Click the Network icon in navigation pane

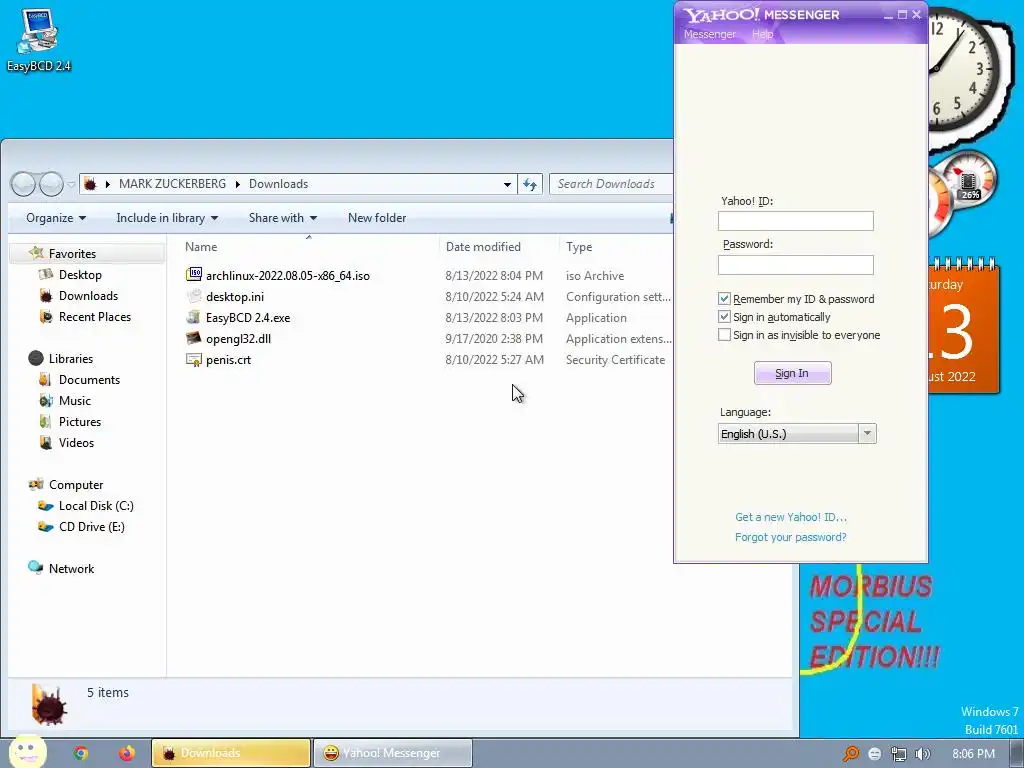[x=36, y=568]
